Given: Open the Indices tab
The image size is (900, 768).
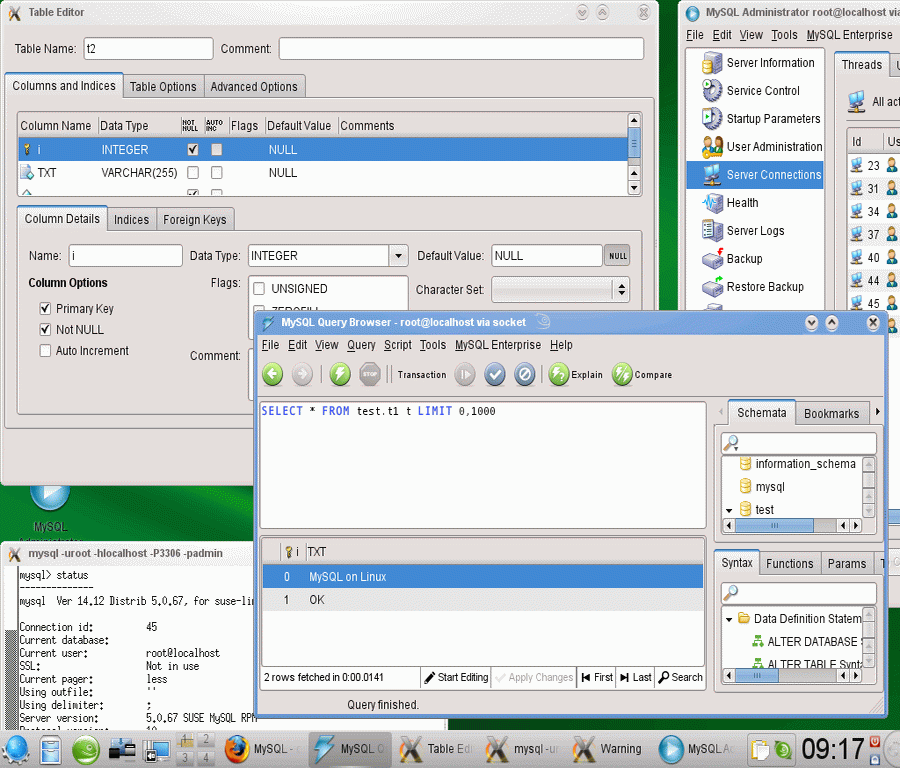Looking at the screenshot, I should 131,219.
